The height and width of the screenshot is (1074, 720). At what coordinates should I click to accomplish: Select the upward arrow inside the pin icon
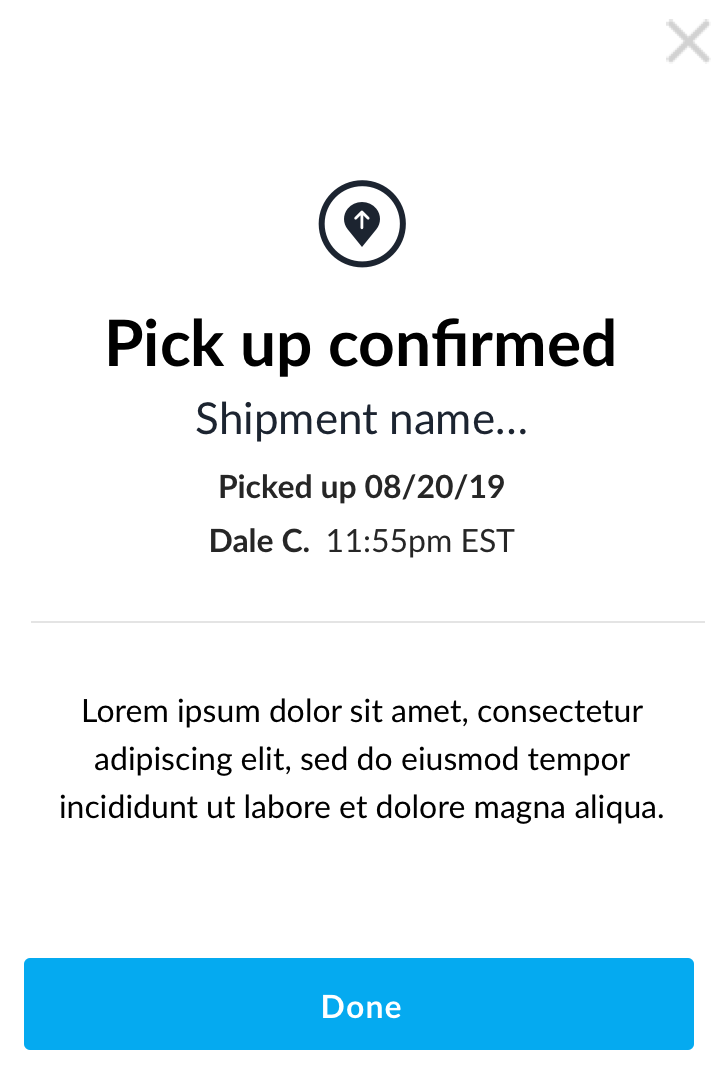tap(362, 216)
